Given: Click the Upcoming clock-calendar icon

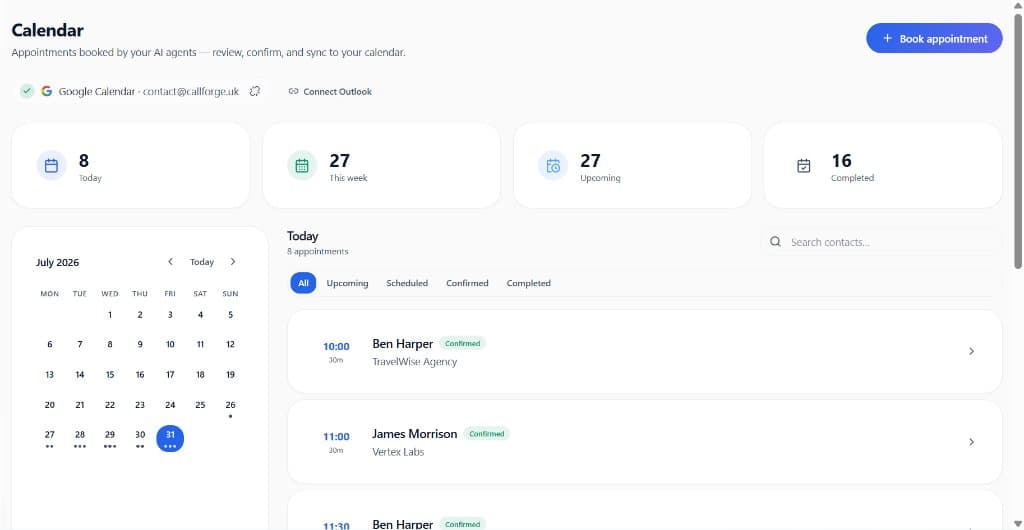Looking at the screenshot, I should [552, 166].
